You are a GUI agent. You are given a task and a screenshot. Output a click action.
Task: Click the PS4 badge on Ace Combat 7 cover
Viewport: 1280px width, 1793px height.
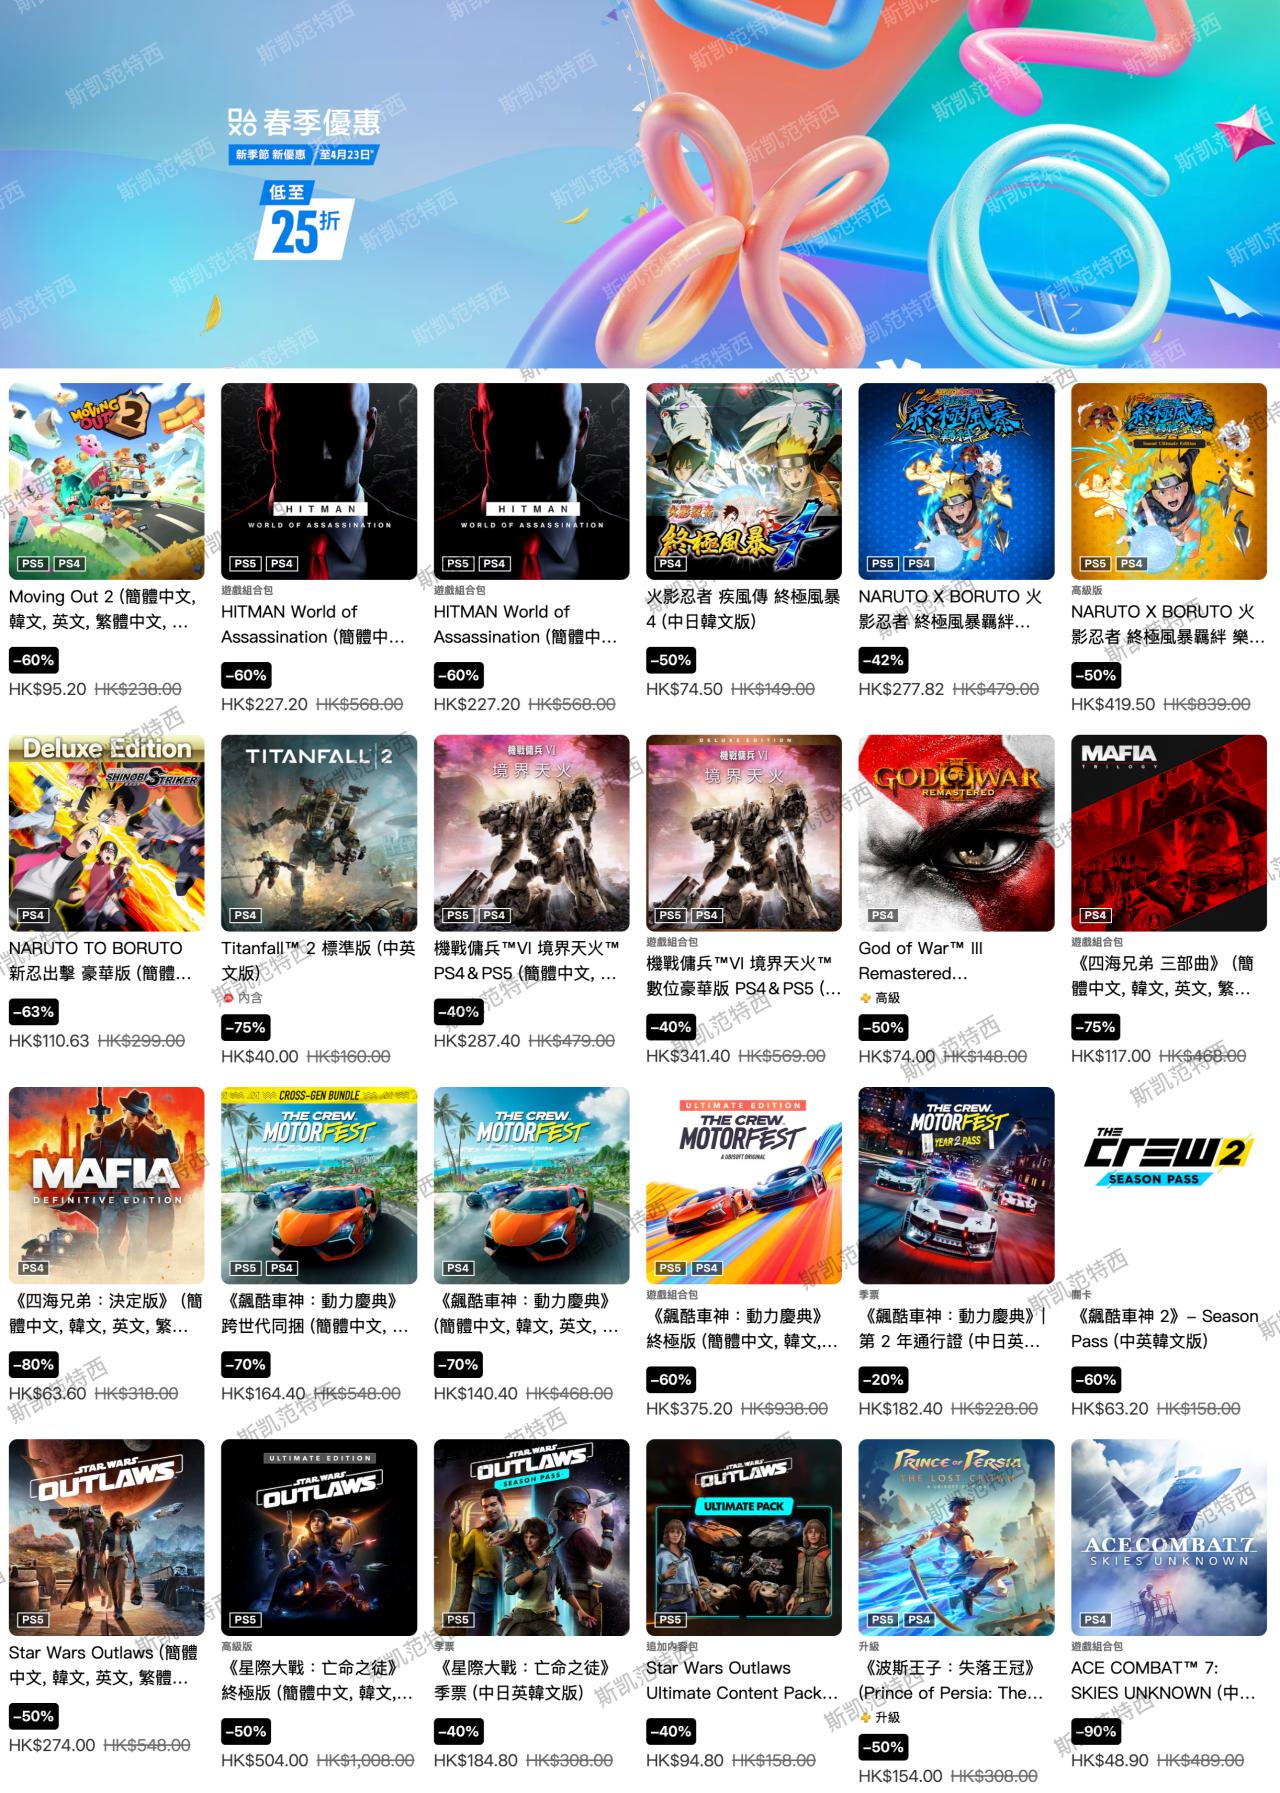tap(1095, 1619)
